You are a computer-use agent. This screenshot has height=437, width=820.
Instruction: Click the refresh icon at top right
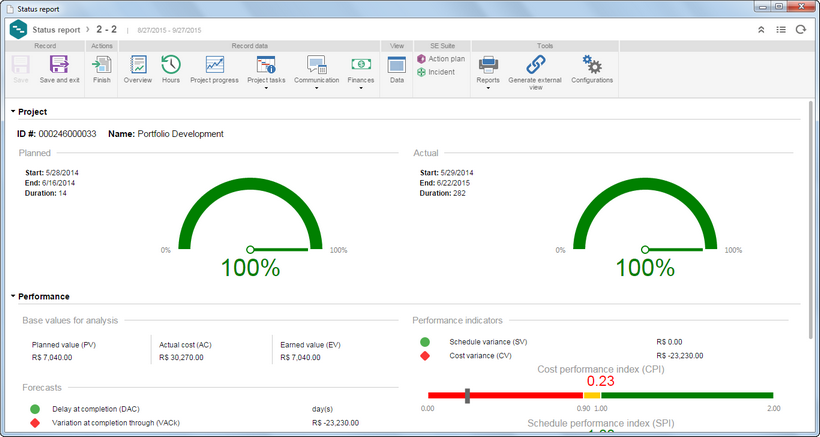tap(801, 30)
